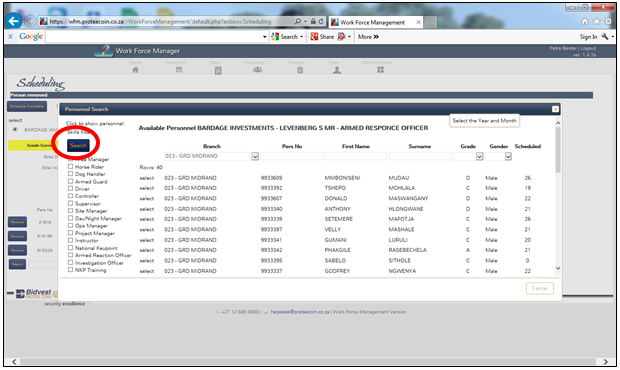Viewport: 620px width, 370px height.
Task: Close the Personnel Search dialog with X
Action: [x=555, y=109]
